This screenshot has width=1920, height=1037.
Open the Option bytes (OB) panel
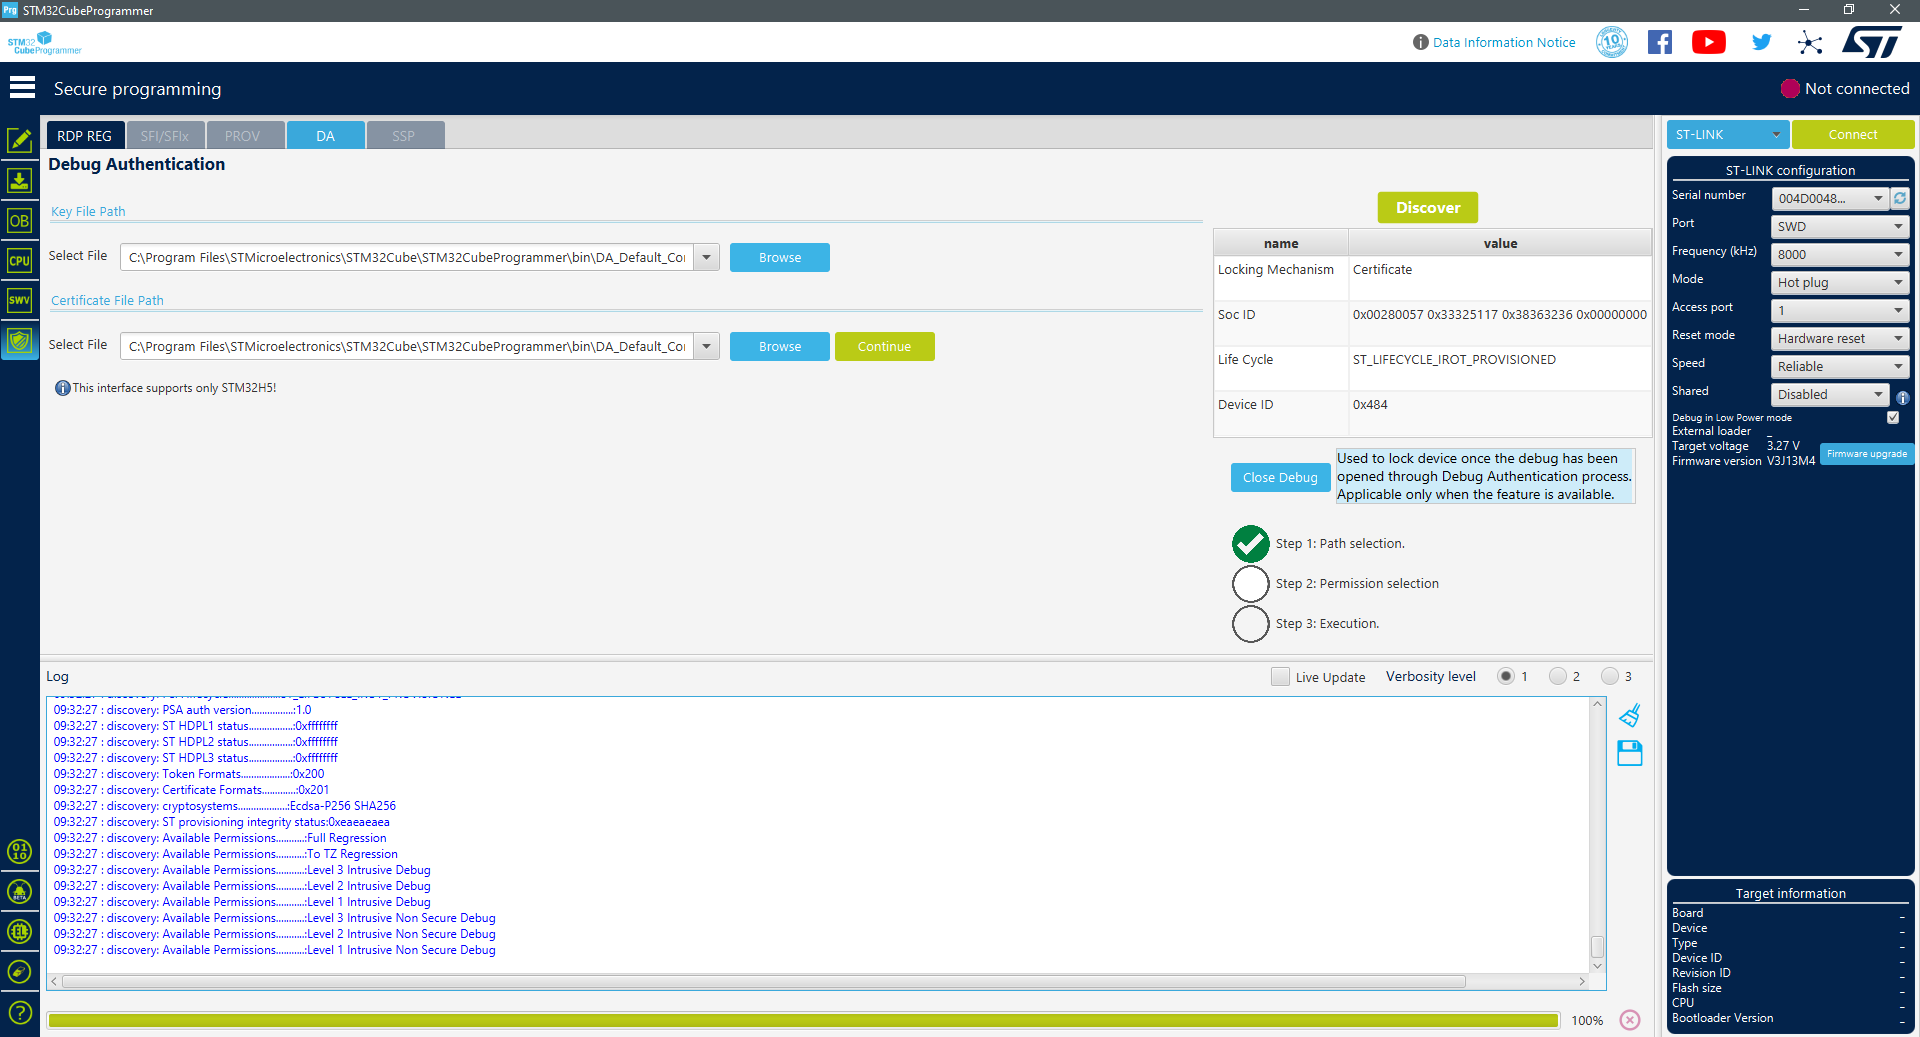click(x=20, y=220)
